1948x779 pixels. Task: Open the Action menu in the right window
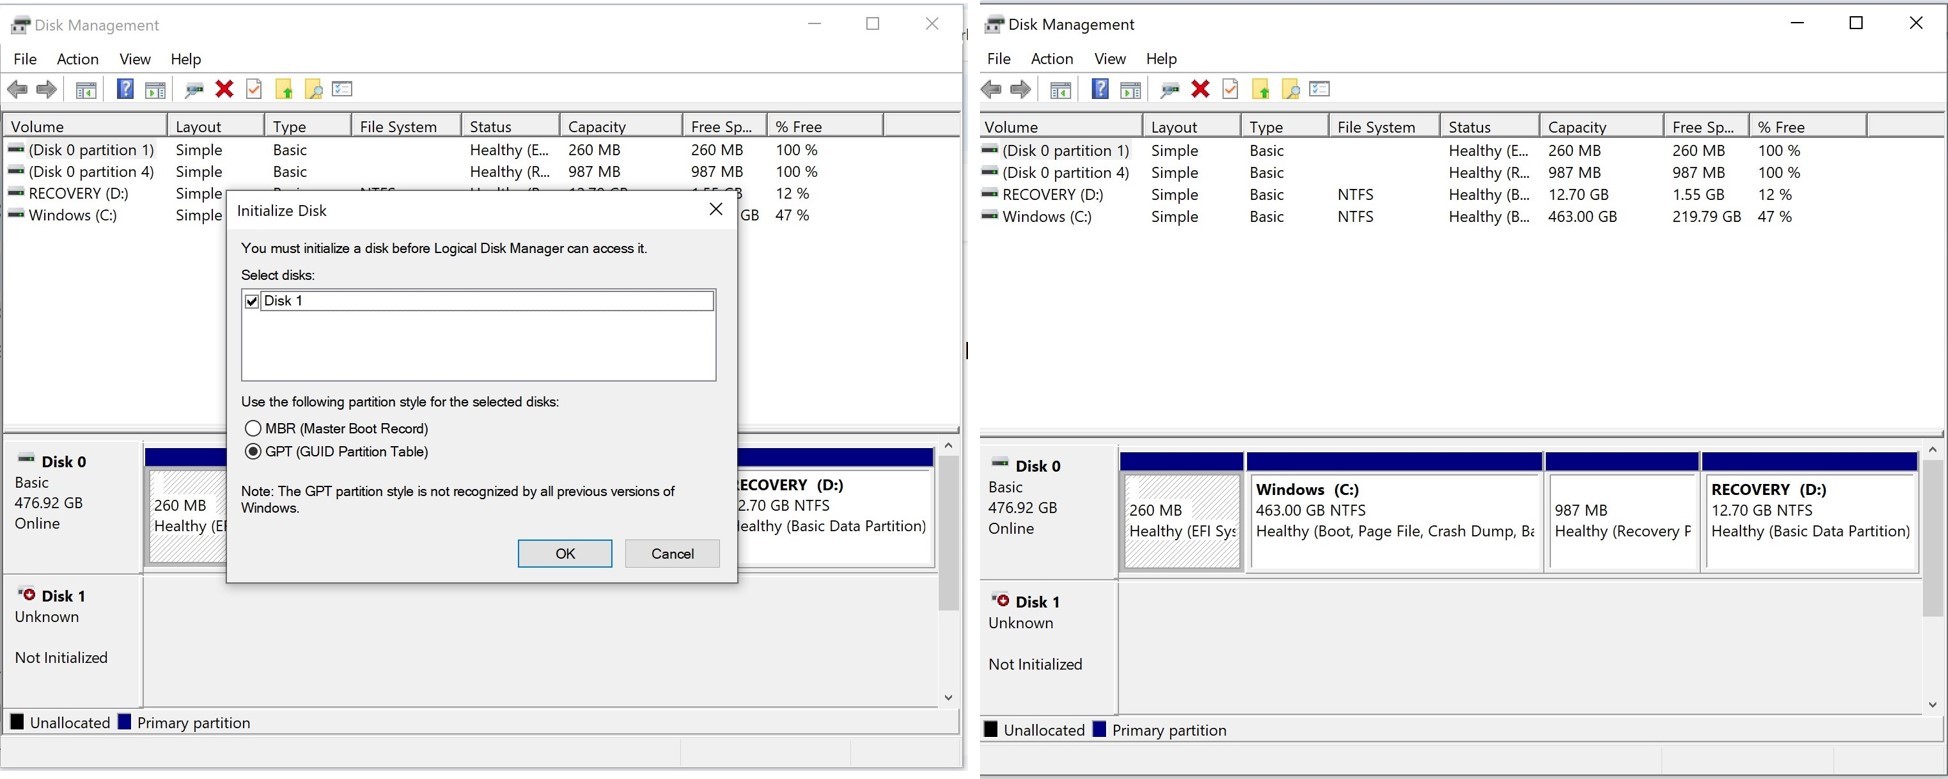(x=1052, y=59)
